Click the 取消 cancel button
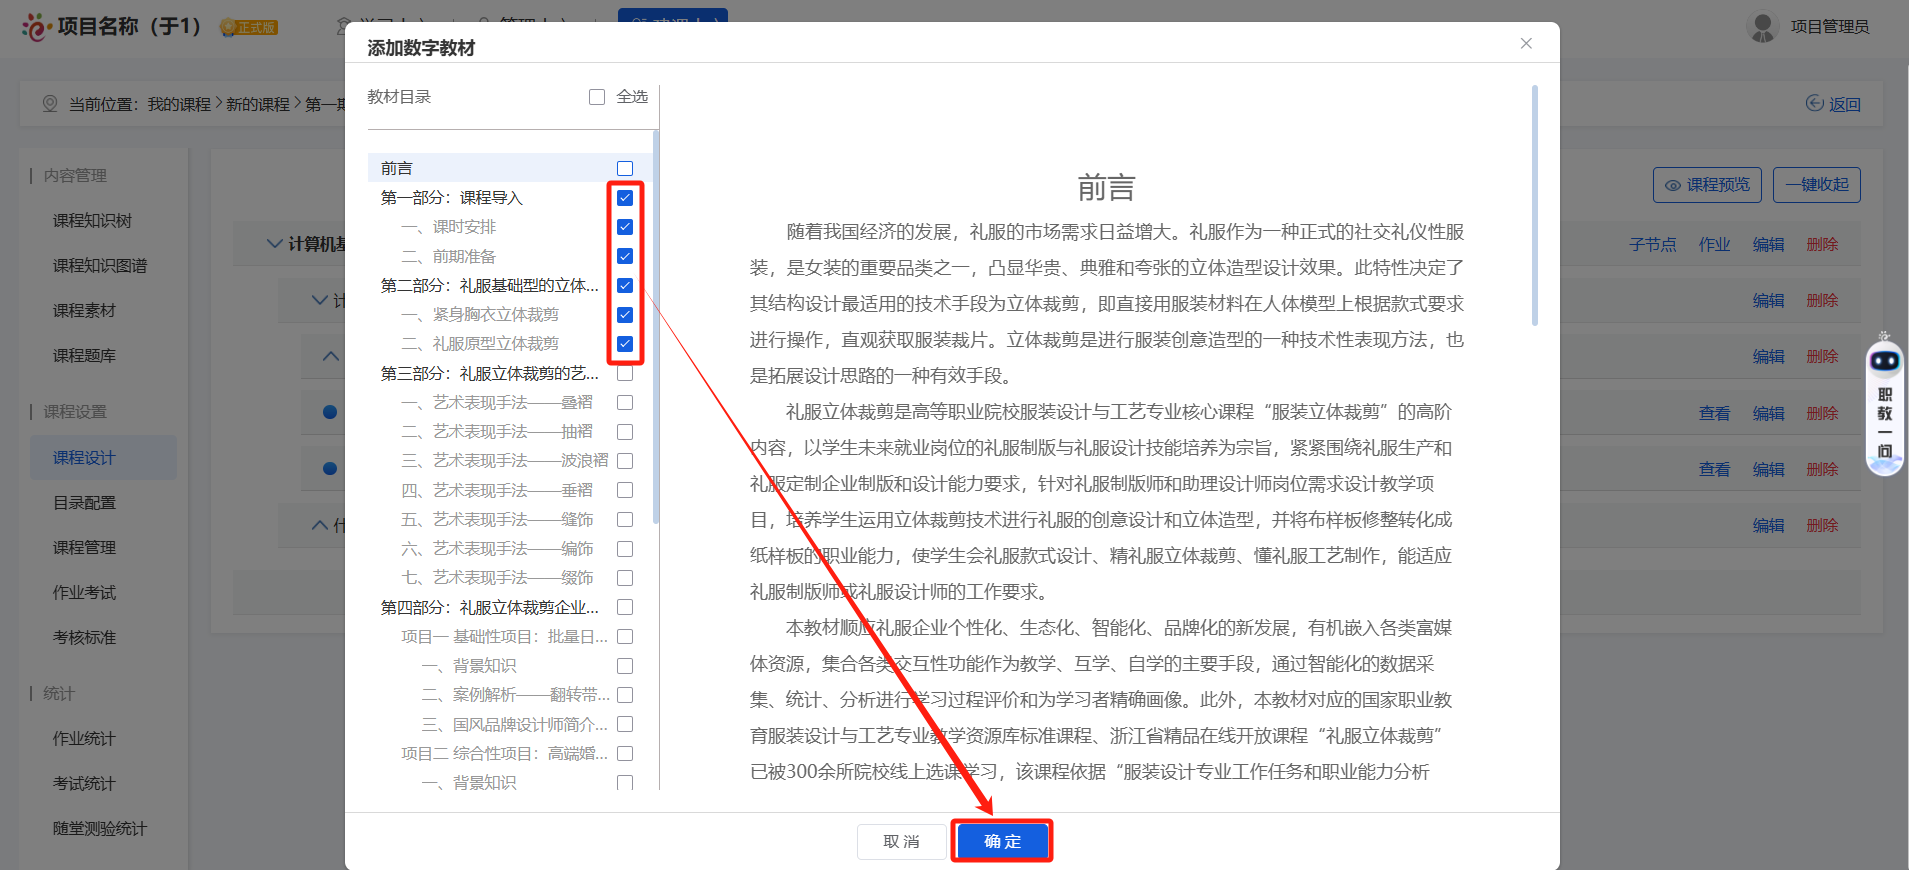The width and height of the screenshot is (1909, 870). (x=901, y=842)
